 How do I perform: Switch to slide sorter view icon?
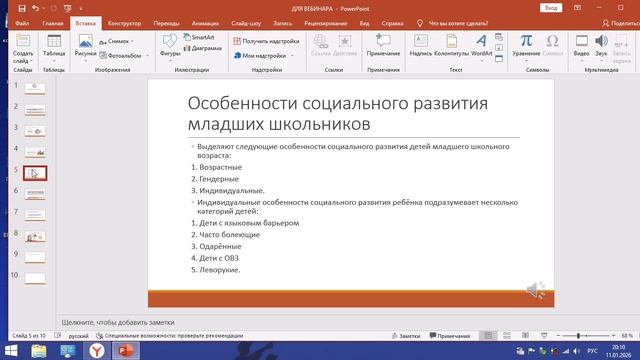tap(507, 336)
